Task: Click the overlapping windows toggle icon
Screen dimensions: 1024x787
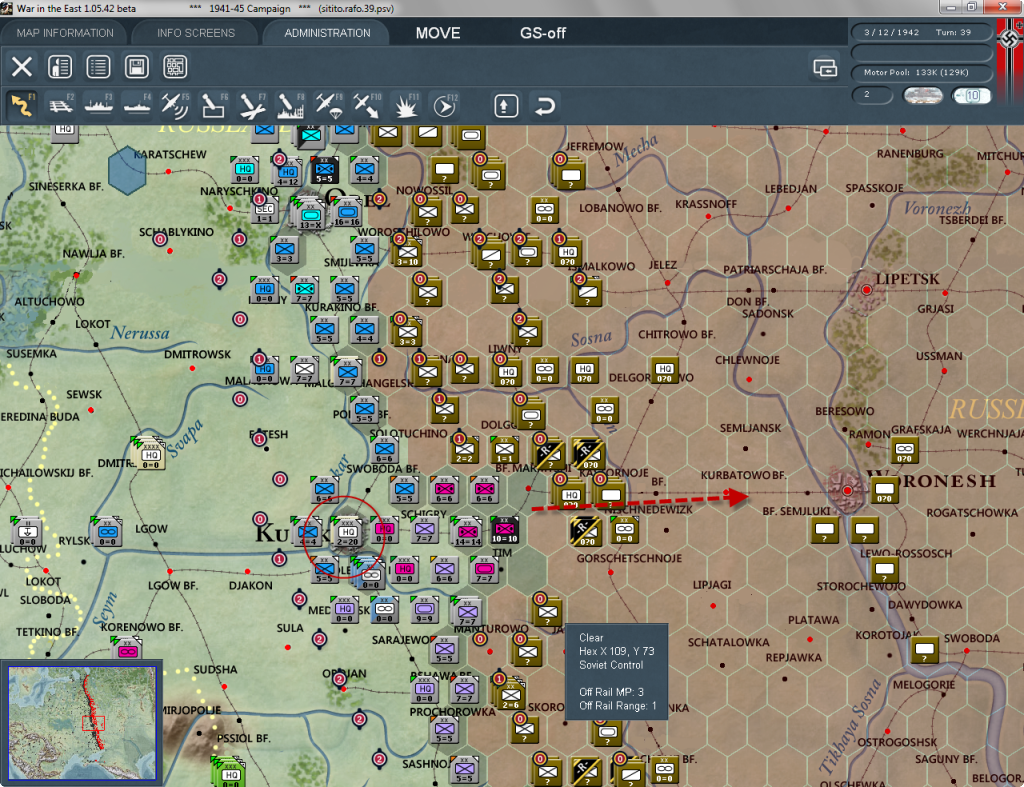Action: coord(825,67)
